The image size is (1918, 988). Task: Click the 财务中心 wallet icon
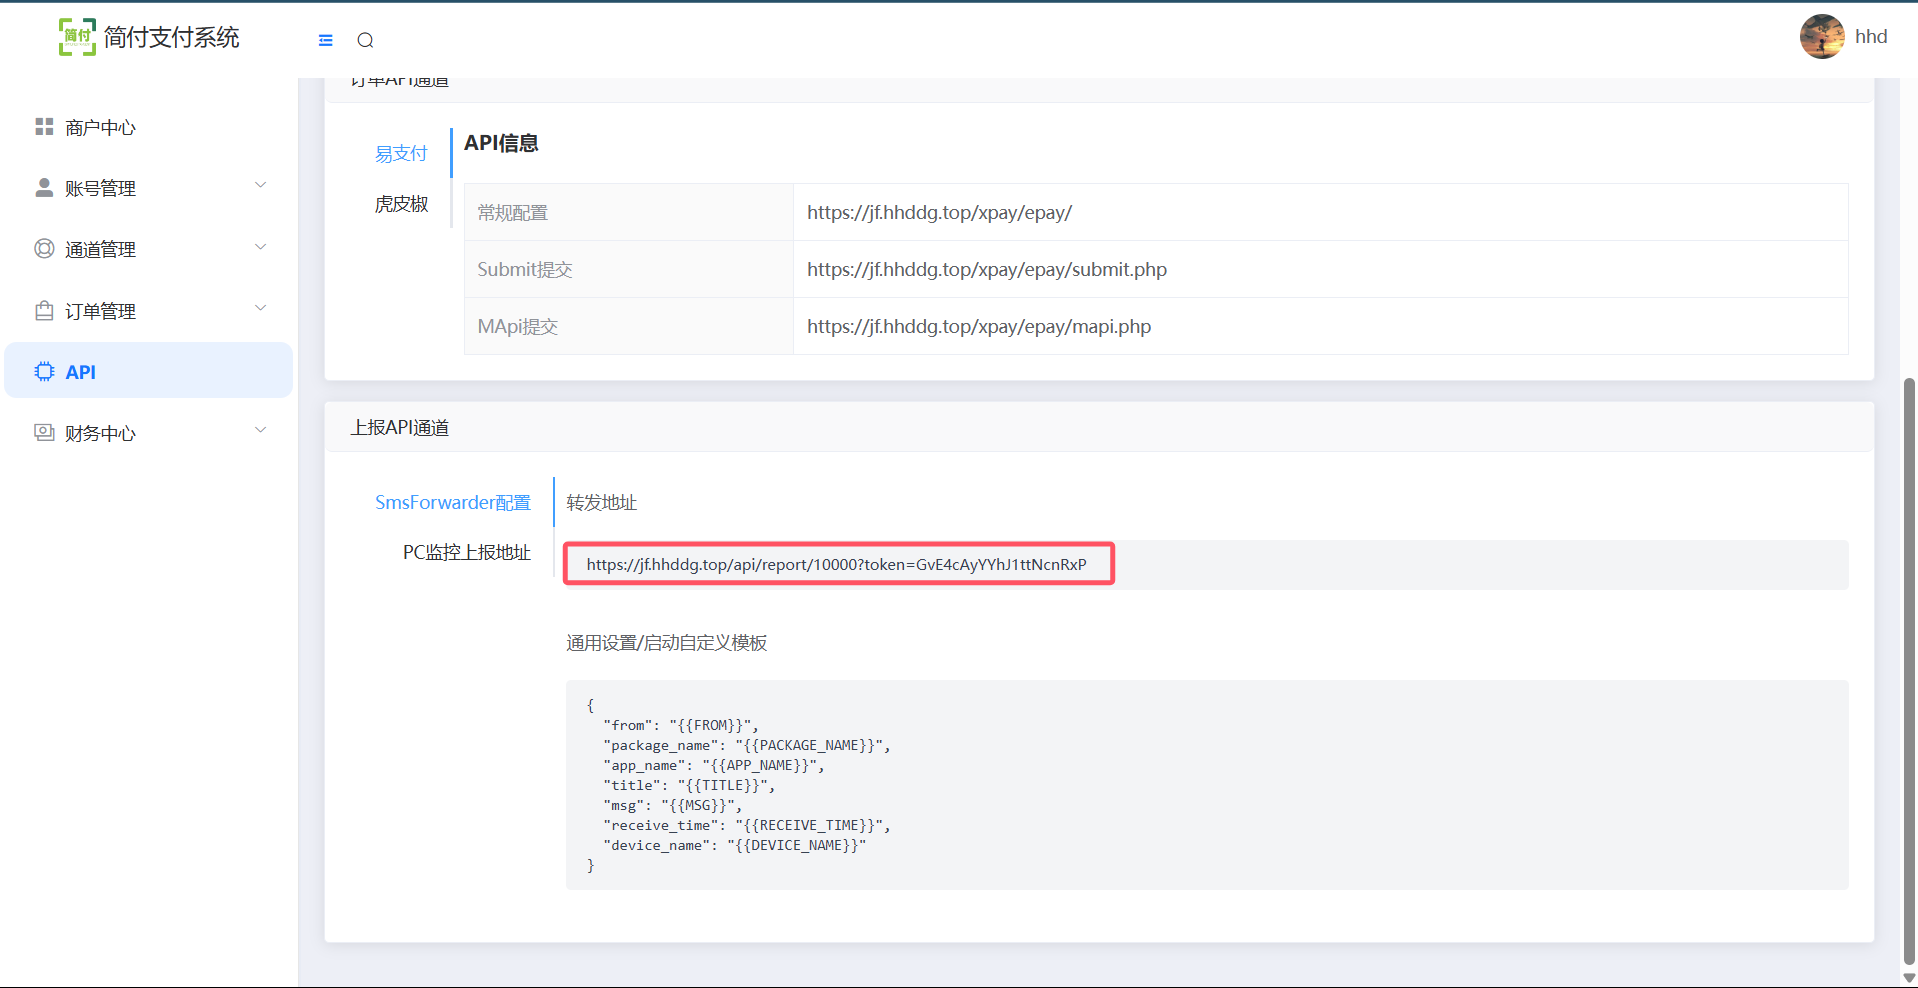[x=44, y=433]
